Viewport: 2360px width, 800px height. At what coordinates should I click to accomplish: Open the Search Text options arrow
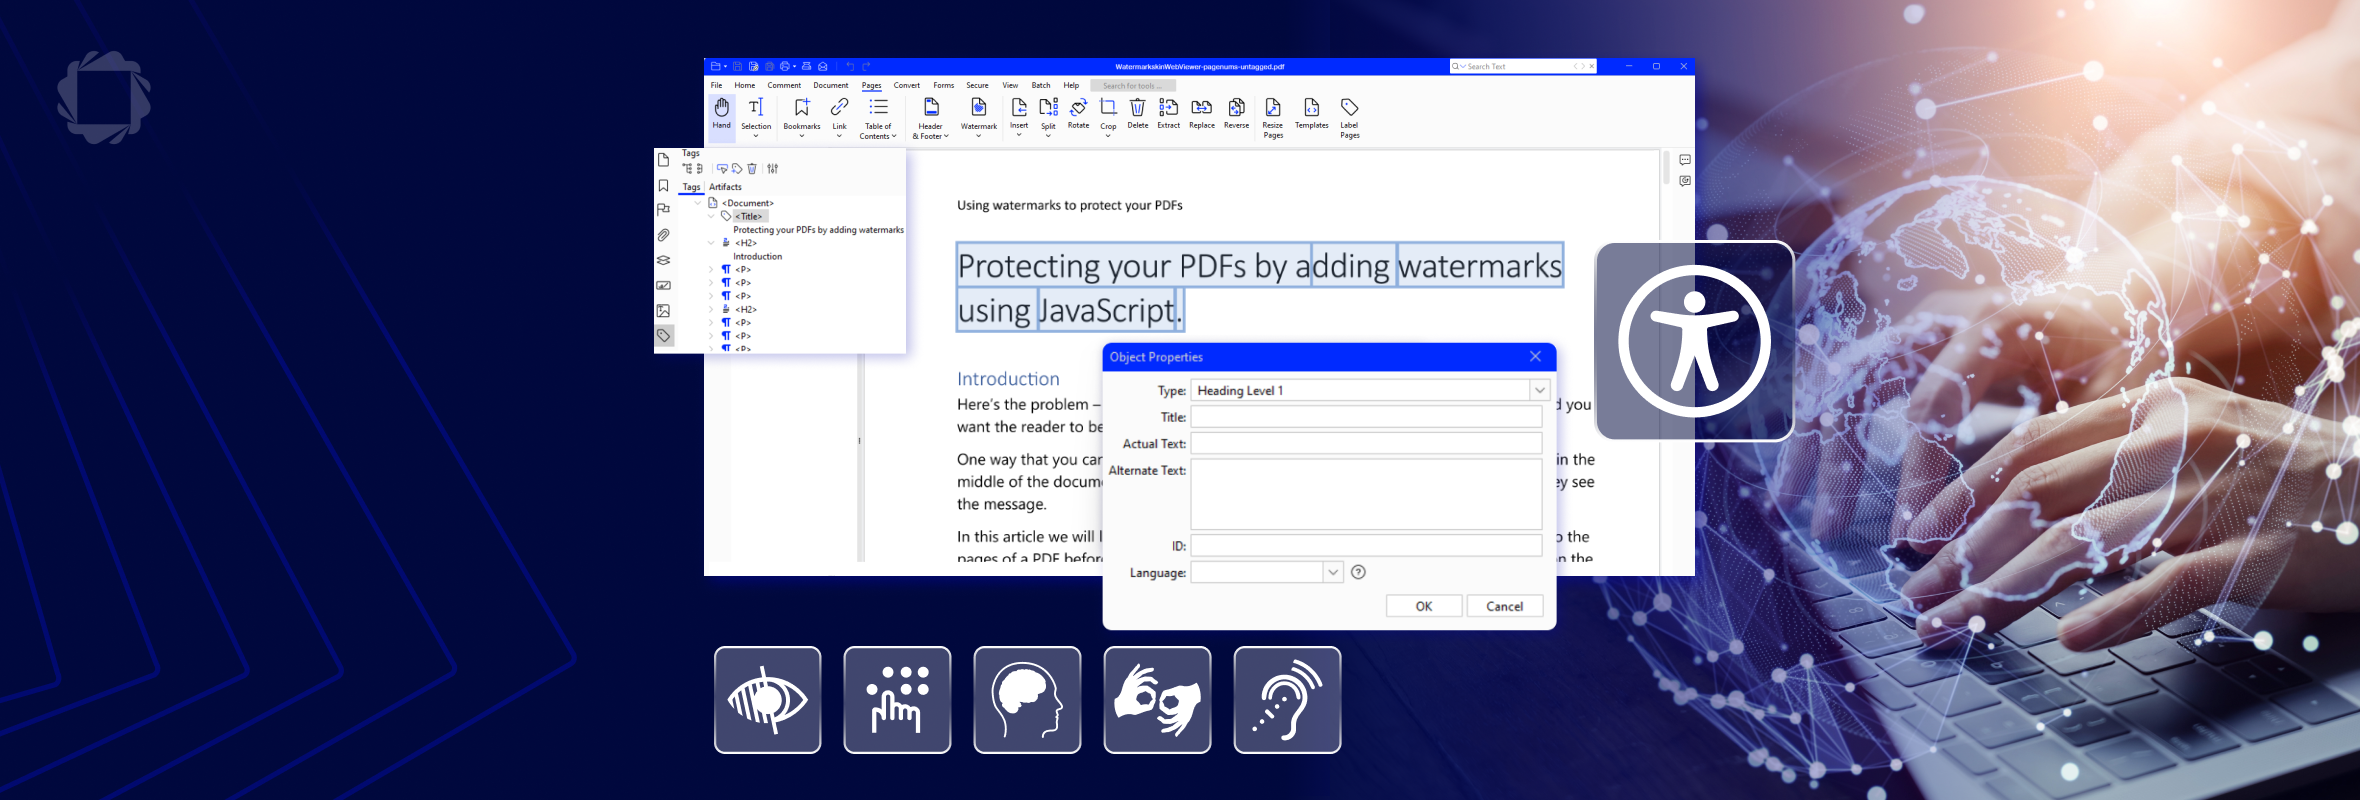pyautogui.click(x=1463, y=66)
